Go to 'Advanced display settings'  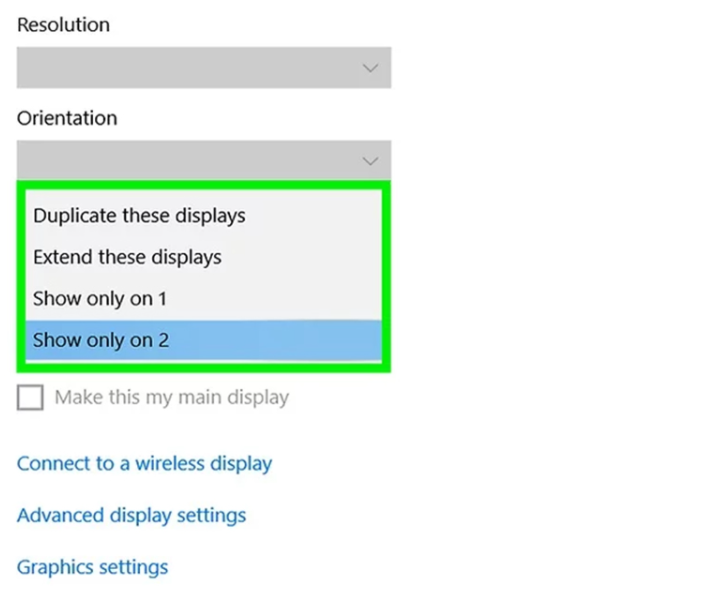click(131, 515)
